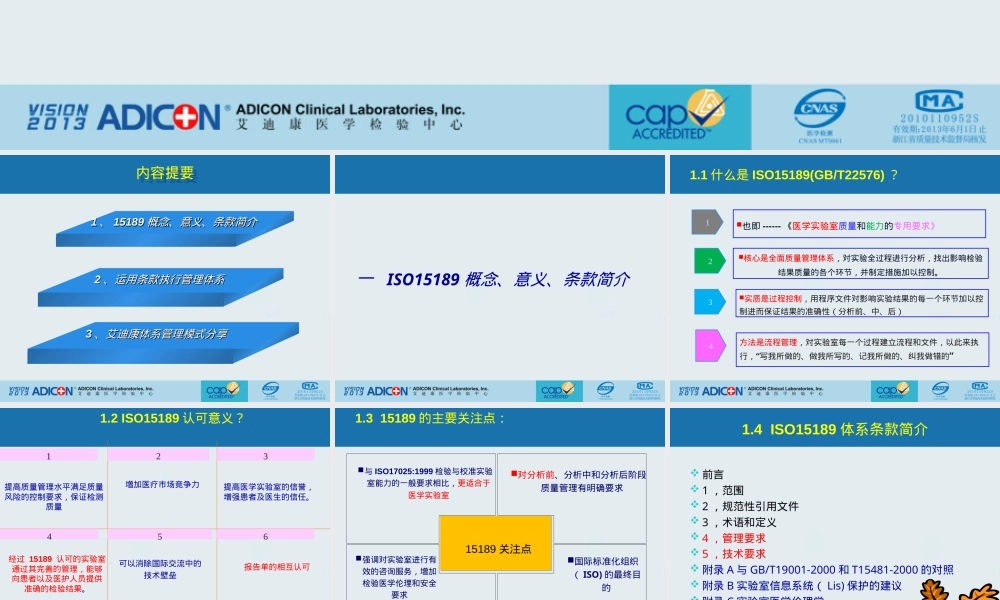Click the heading '一 ISO15189 概念、意义、条款简介'
Viewport: 1000px width, 600px height.
pyautogui.click(x=494, y=279)
